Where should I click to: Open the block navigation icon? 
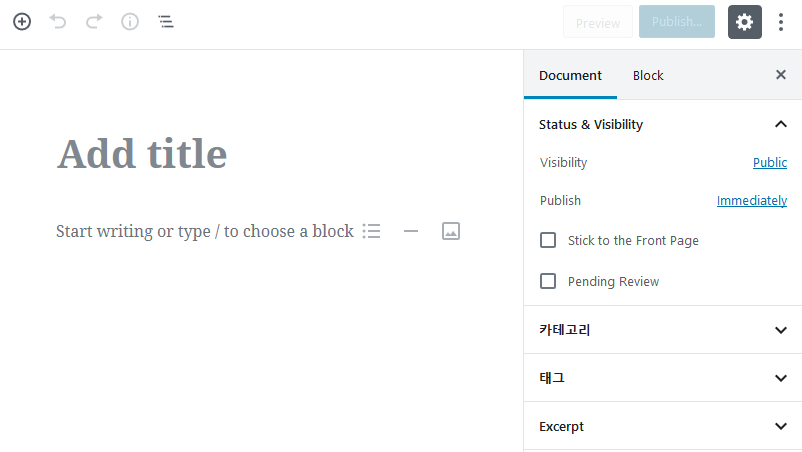tap(166, 21)
